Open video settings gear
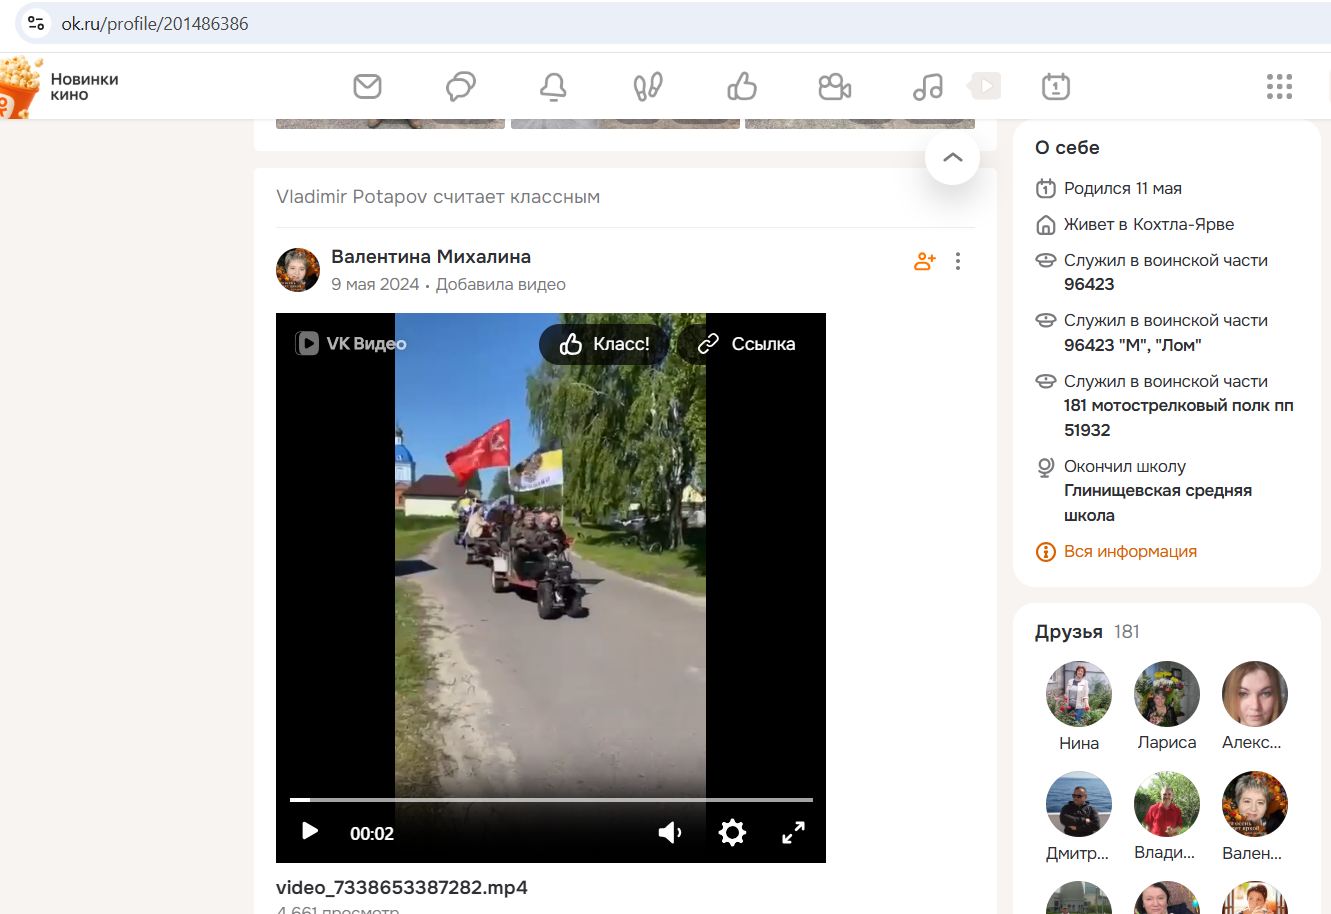Image resolution: width=1331 pixels, height=914 pixels. click(732, 832)
